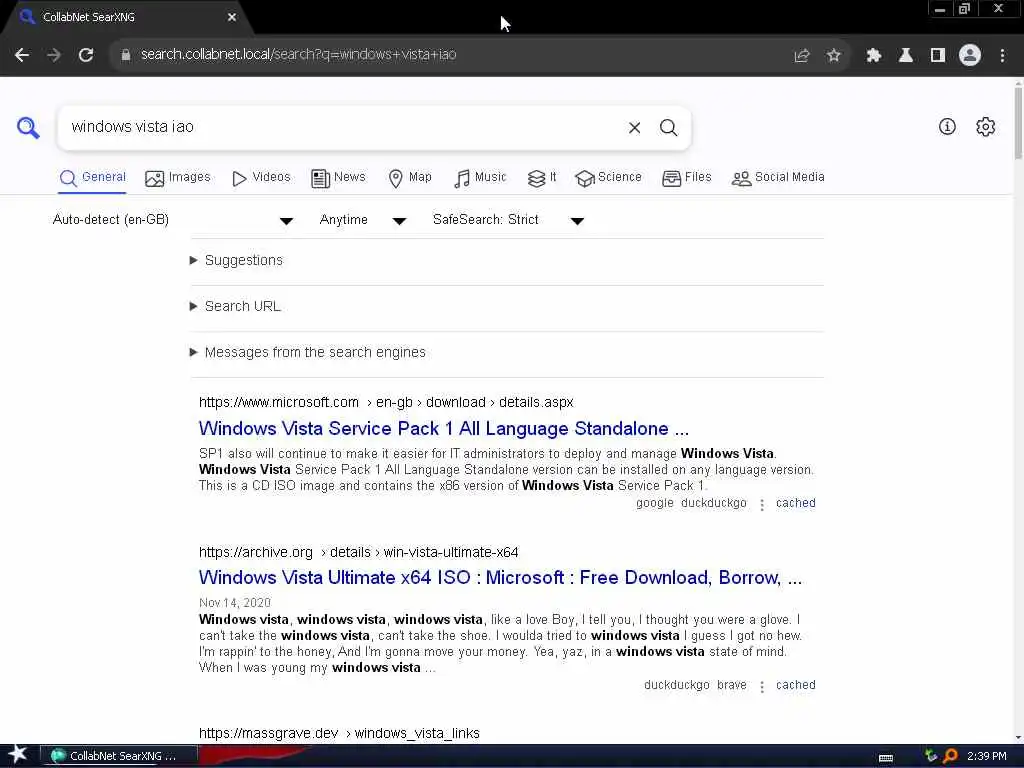
Task: Click the 'brave' engine label
Action: point(731,685)
